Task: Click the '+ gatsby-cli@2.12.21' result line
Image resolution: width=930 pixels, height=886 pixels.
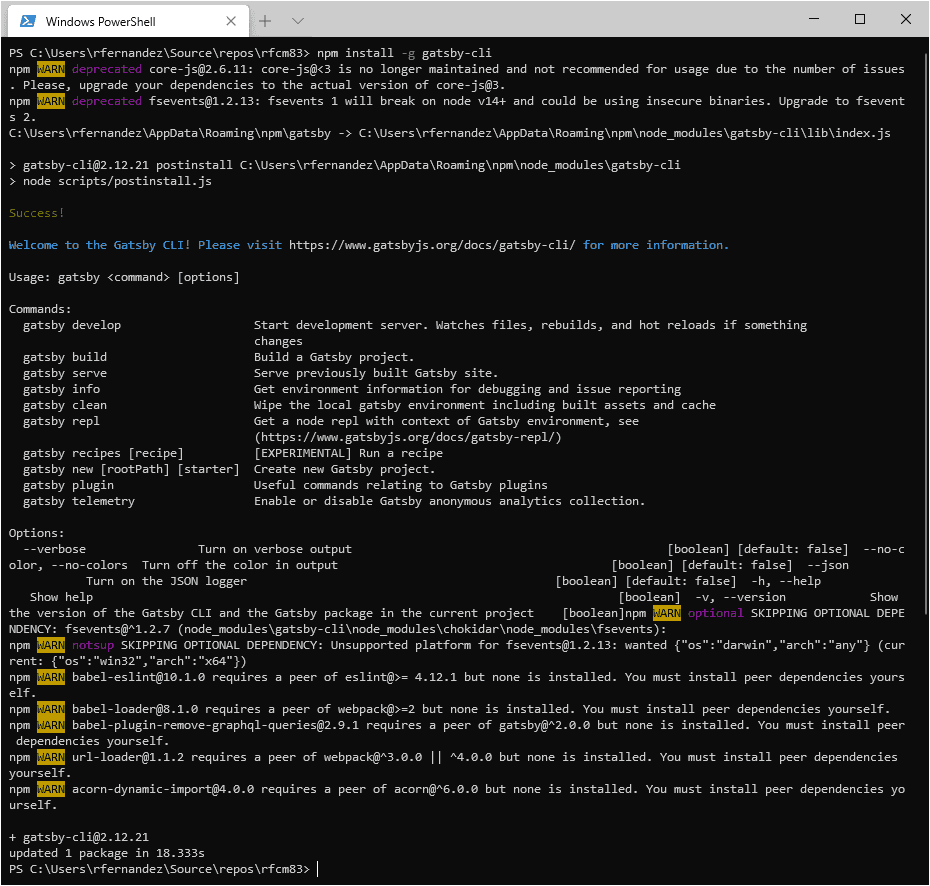Action: pyautogui.click(x=79, y=837)
